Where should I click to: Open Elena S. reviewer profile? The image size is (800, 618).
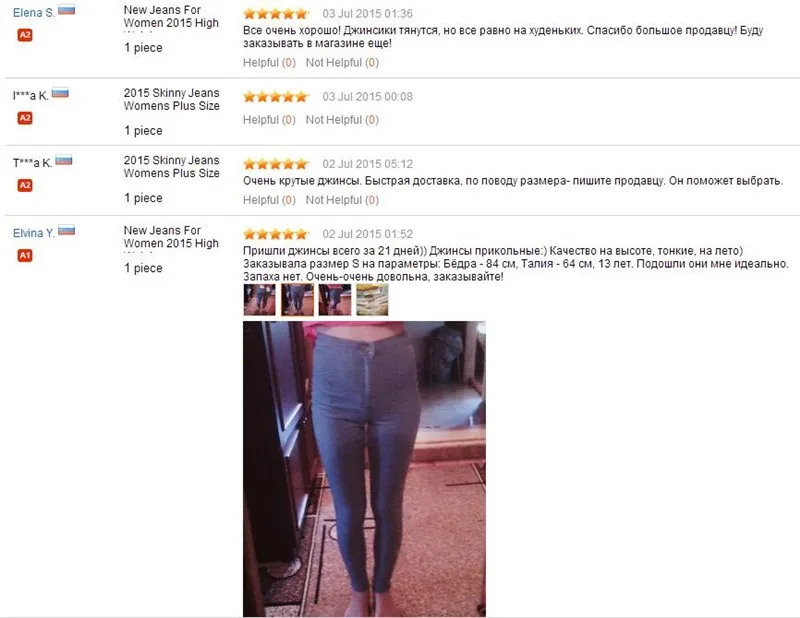click(x=34, y=13)
